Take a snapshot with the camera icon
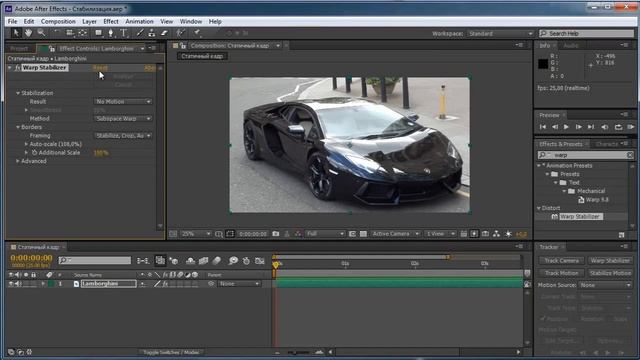 point(276,234)
